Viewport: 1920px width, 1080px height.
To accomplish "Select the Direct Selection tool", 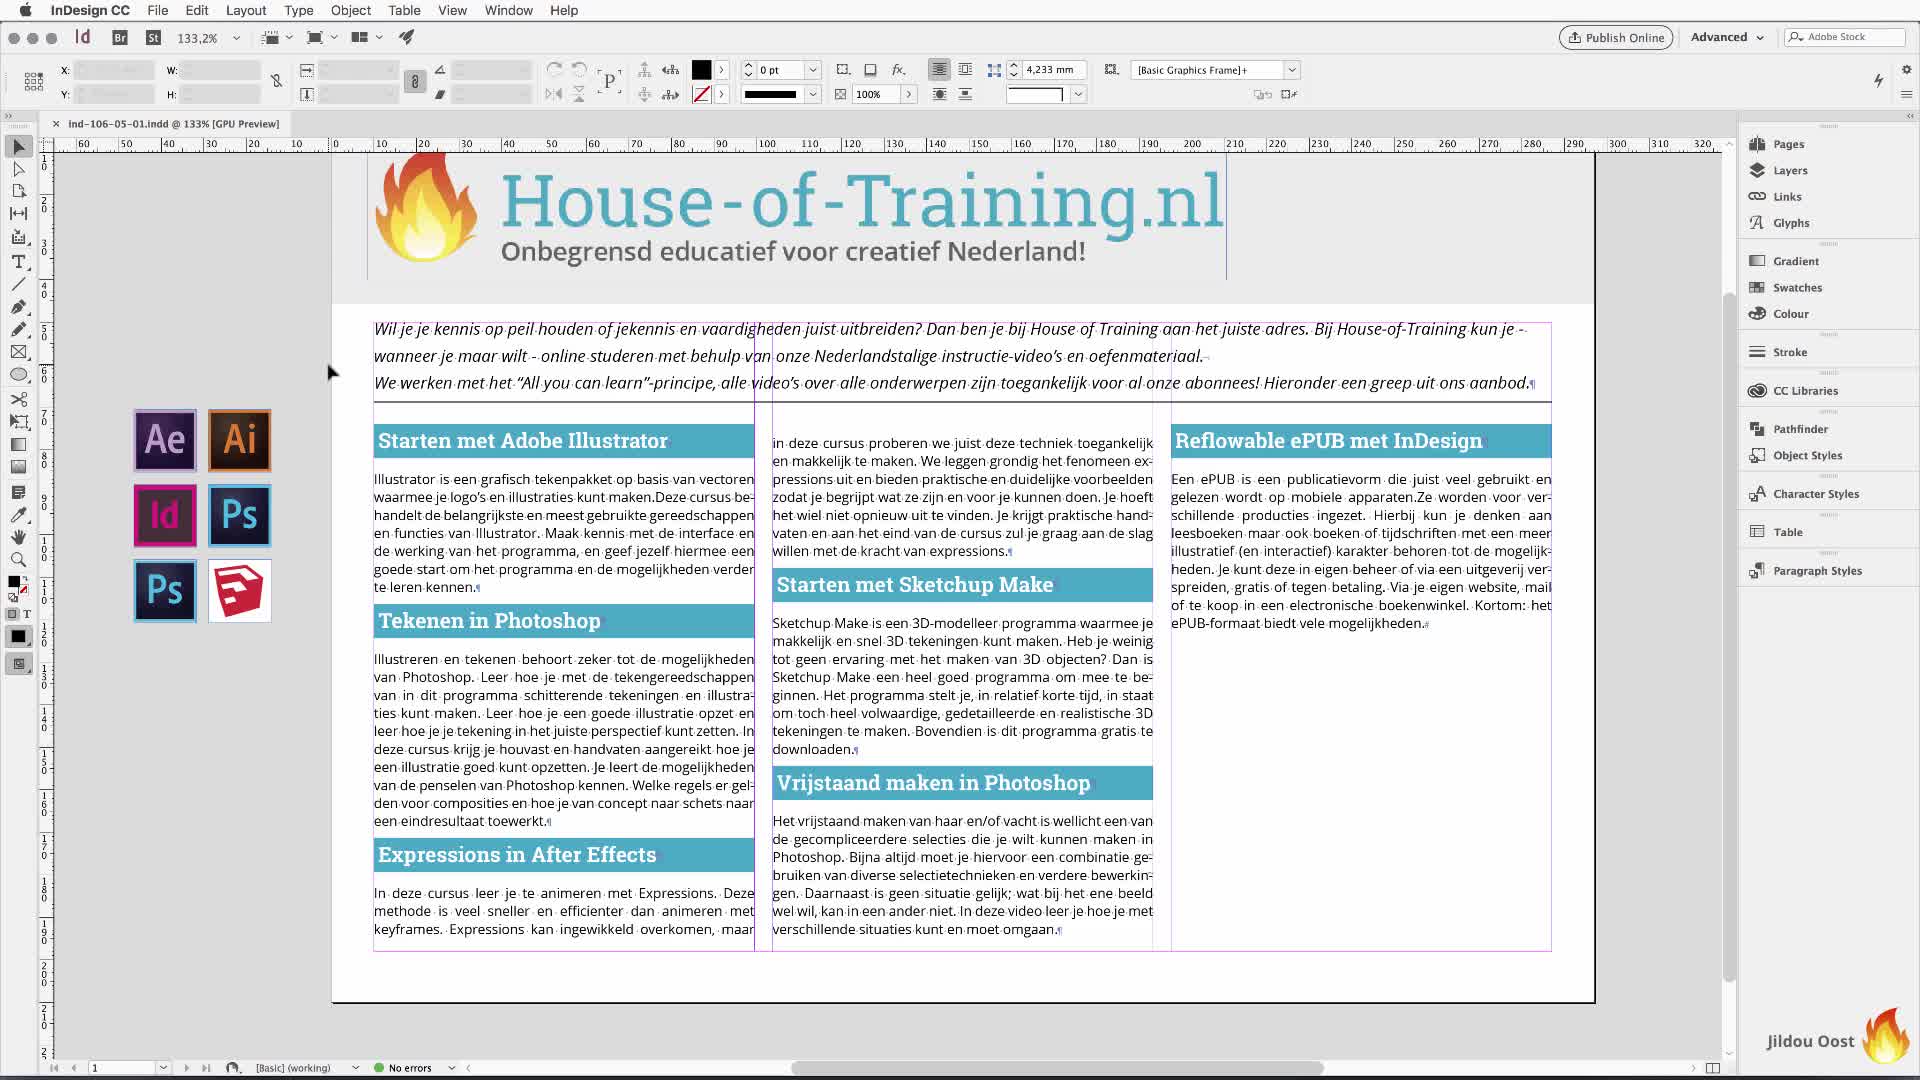I will click(18, 169).
